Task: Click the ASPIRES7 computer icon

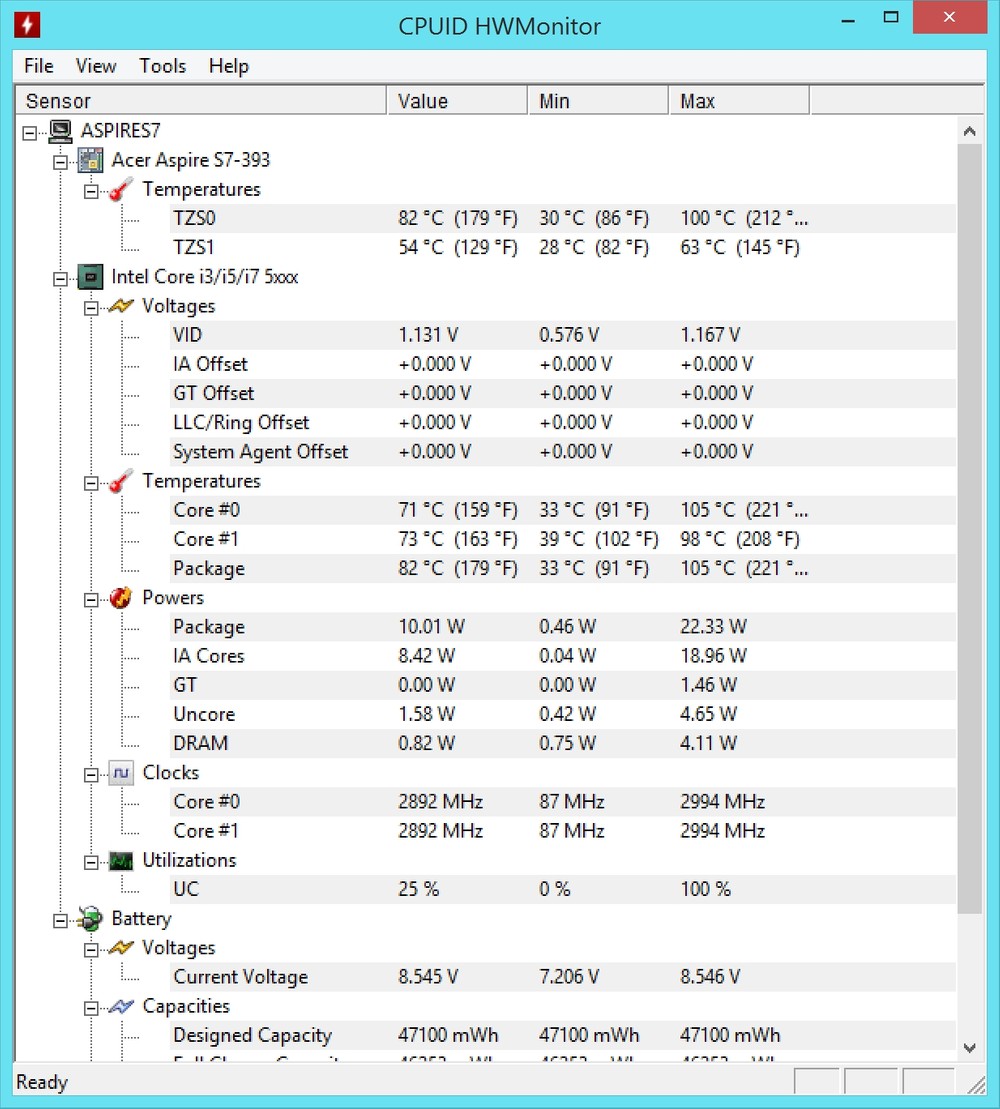Action: [x=60, y=131]
